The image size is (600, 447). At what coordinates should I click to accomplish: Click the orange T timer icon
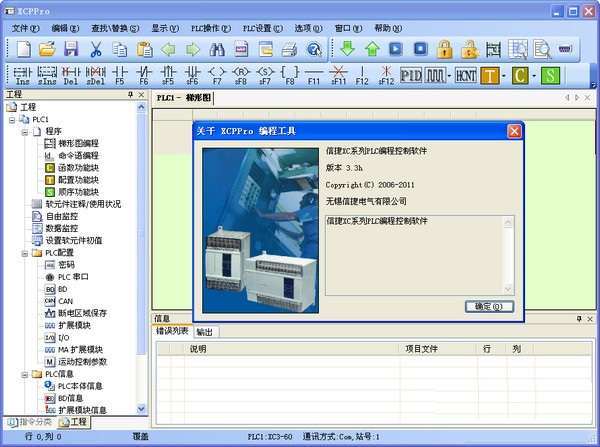tap(490, 75)
